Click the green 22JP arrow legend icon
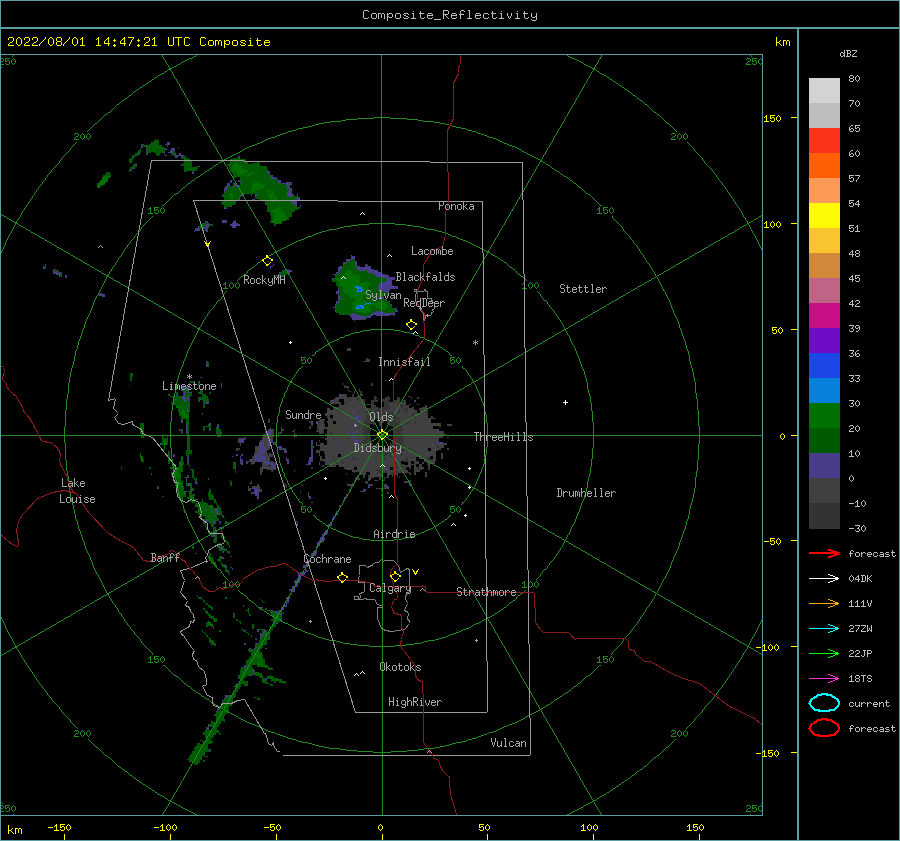 824,653
